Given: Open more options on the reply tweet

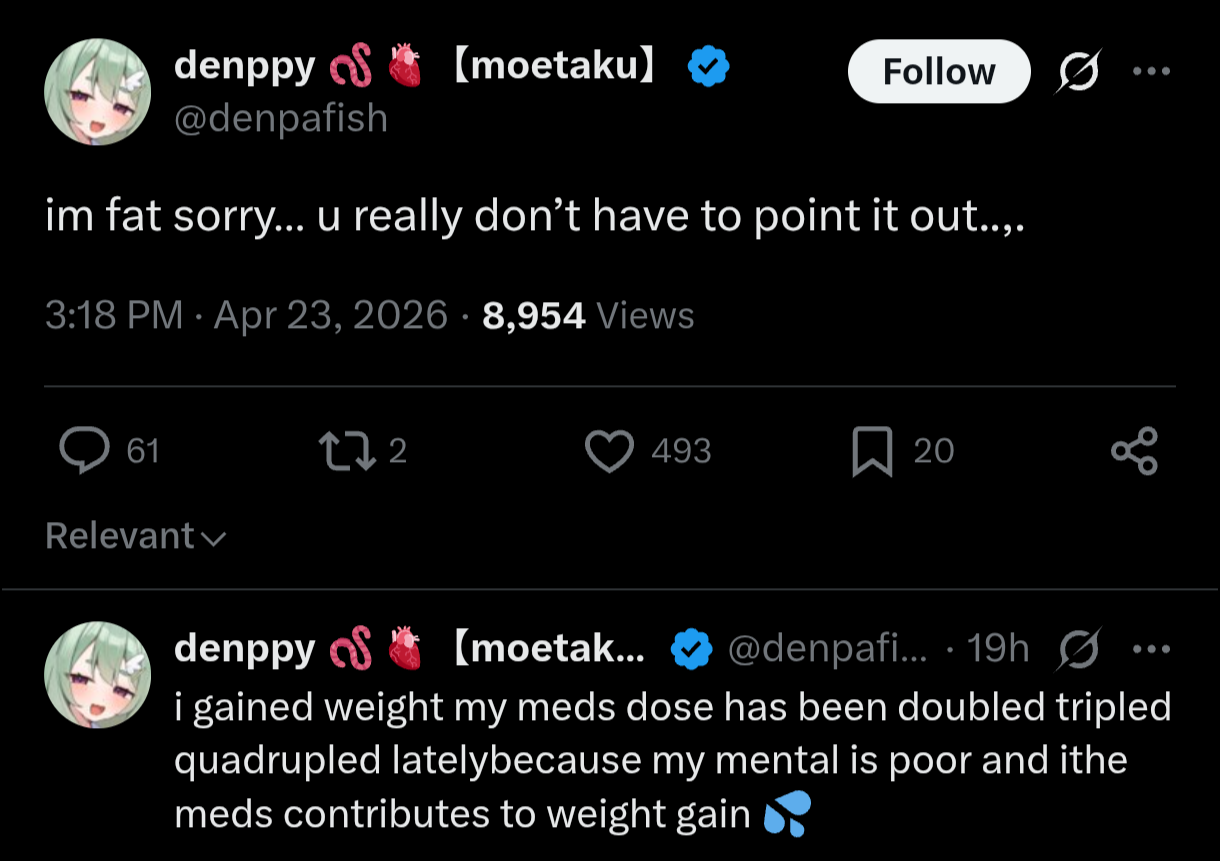Looking at the screenshot, I should (1152, 649).
